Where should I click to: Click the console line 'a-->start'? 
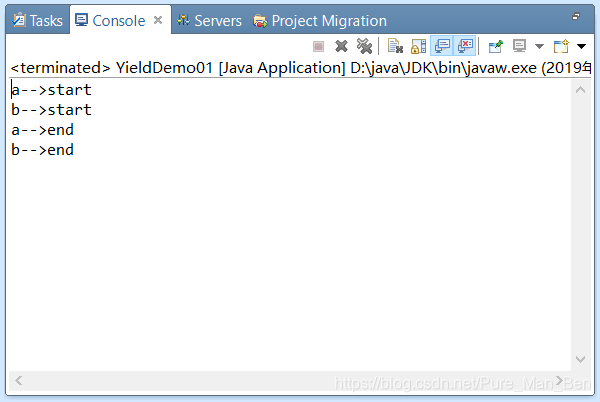[x=51, y=90]
